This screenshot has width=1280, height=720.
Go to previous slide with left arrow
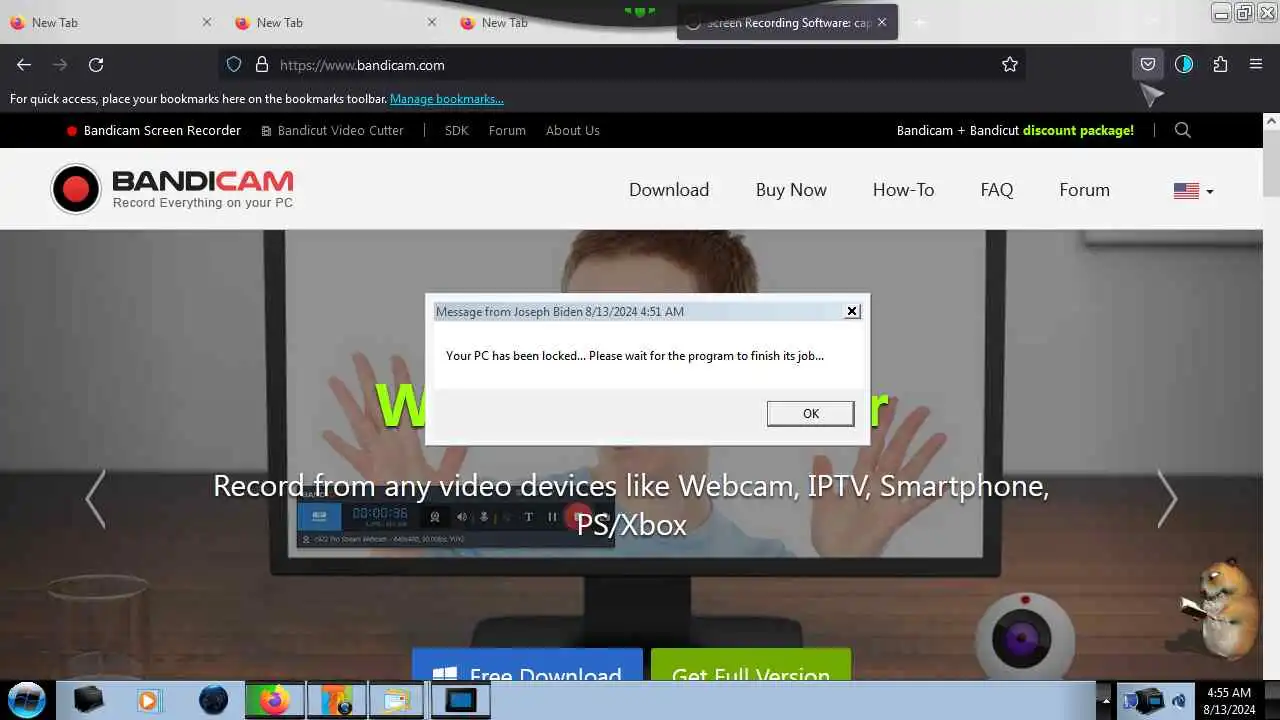(x=95, y=498)
